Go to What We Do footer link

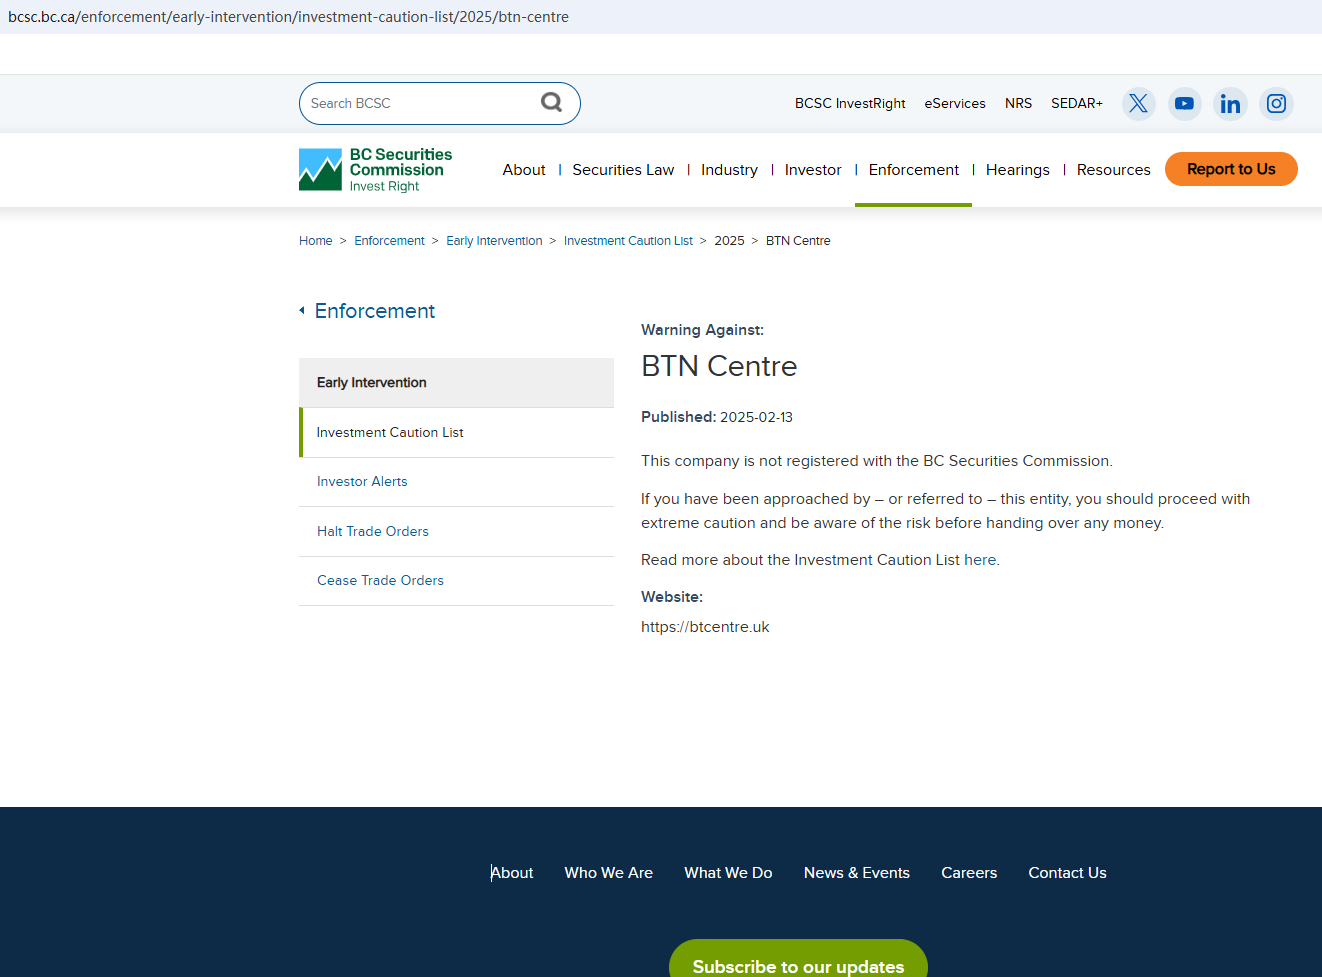coord(728,873)
